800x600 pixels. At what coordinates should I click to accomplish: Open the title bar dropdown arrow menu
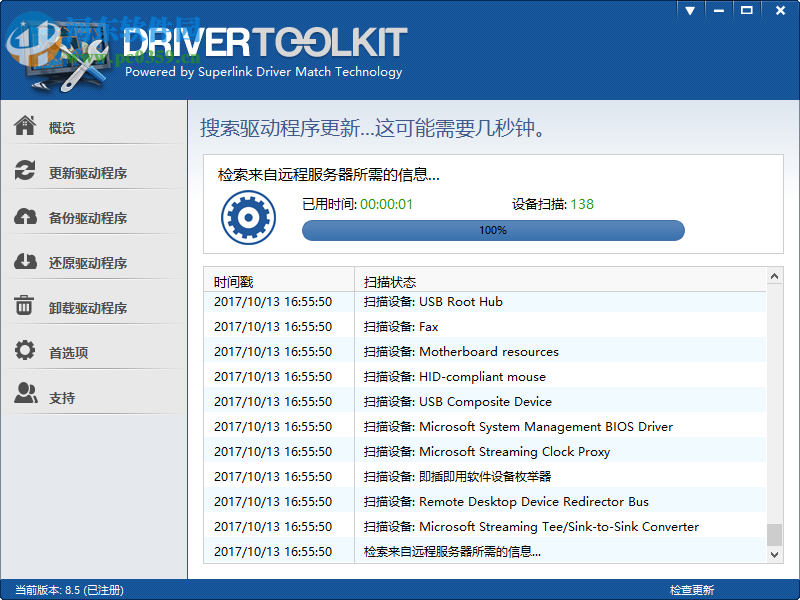click(689, 10)
